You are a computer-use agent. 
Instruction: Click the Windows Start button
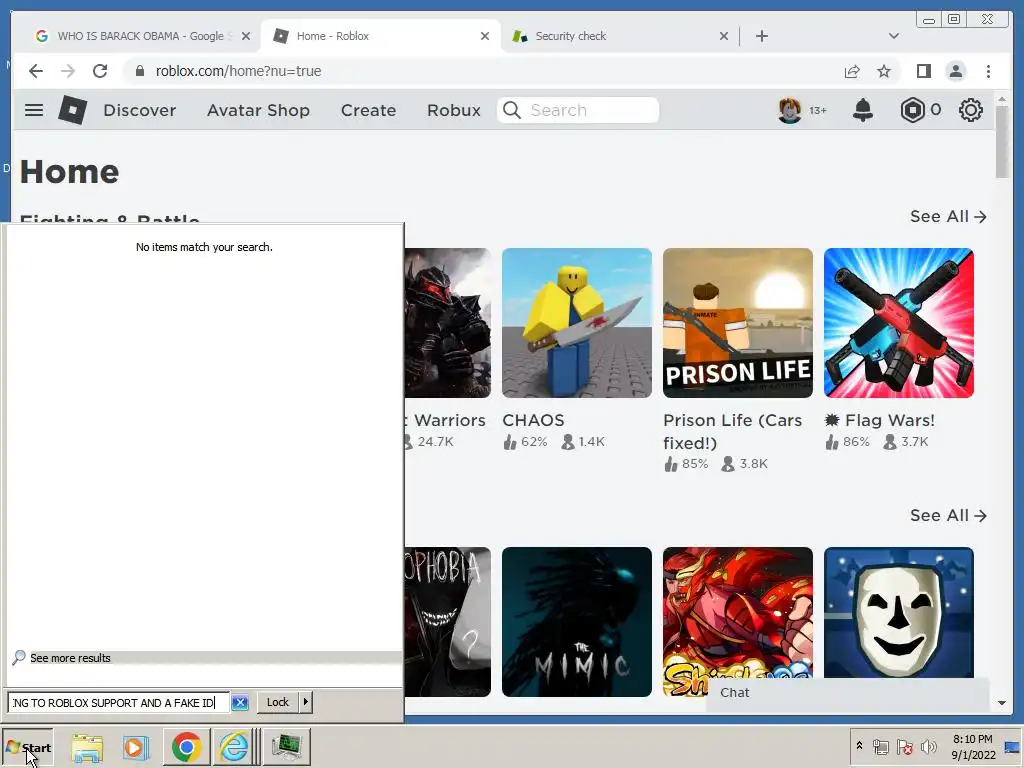point(28,747)
